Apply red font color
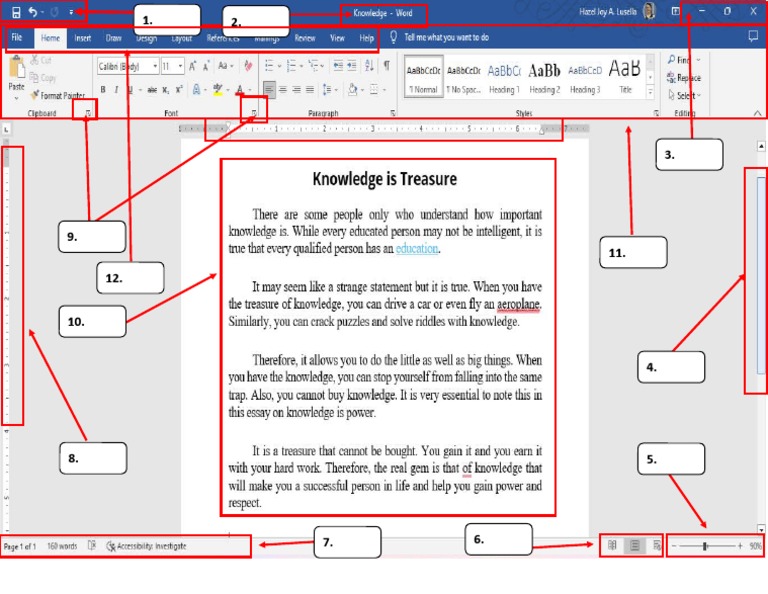 tap(240, 90)
